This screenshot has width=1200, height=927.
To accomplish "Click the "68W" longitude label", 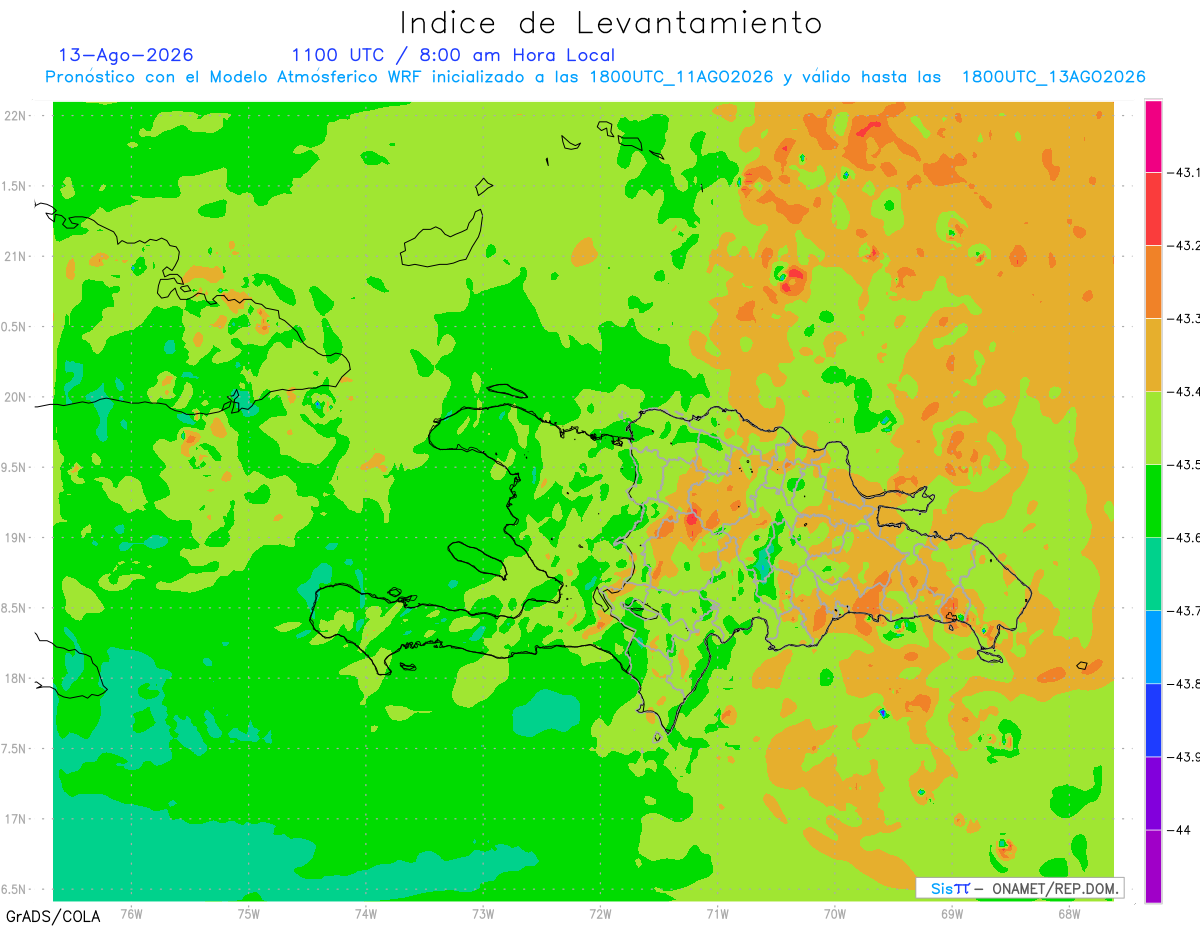I will (1069, 912).
